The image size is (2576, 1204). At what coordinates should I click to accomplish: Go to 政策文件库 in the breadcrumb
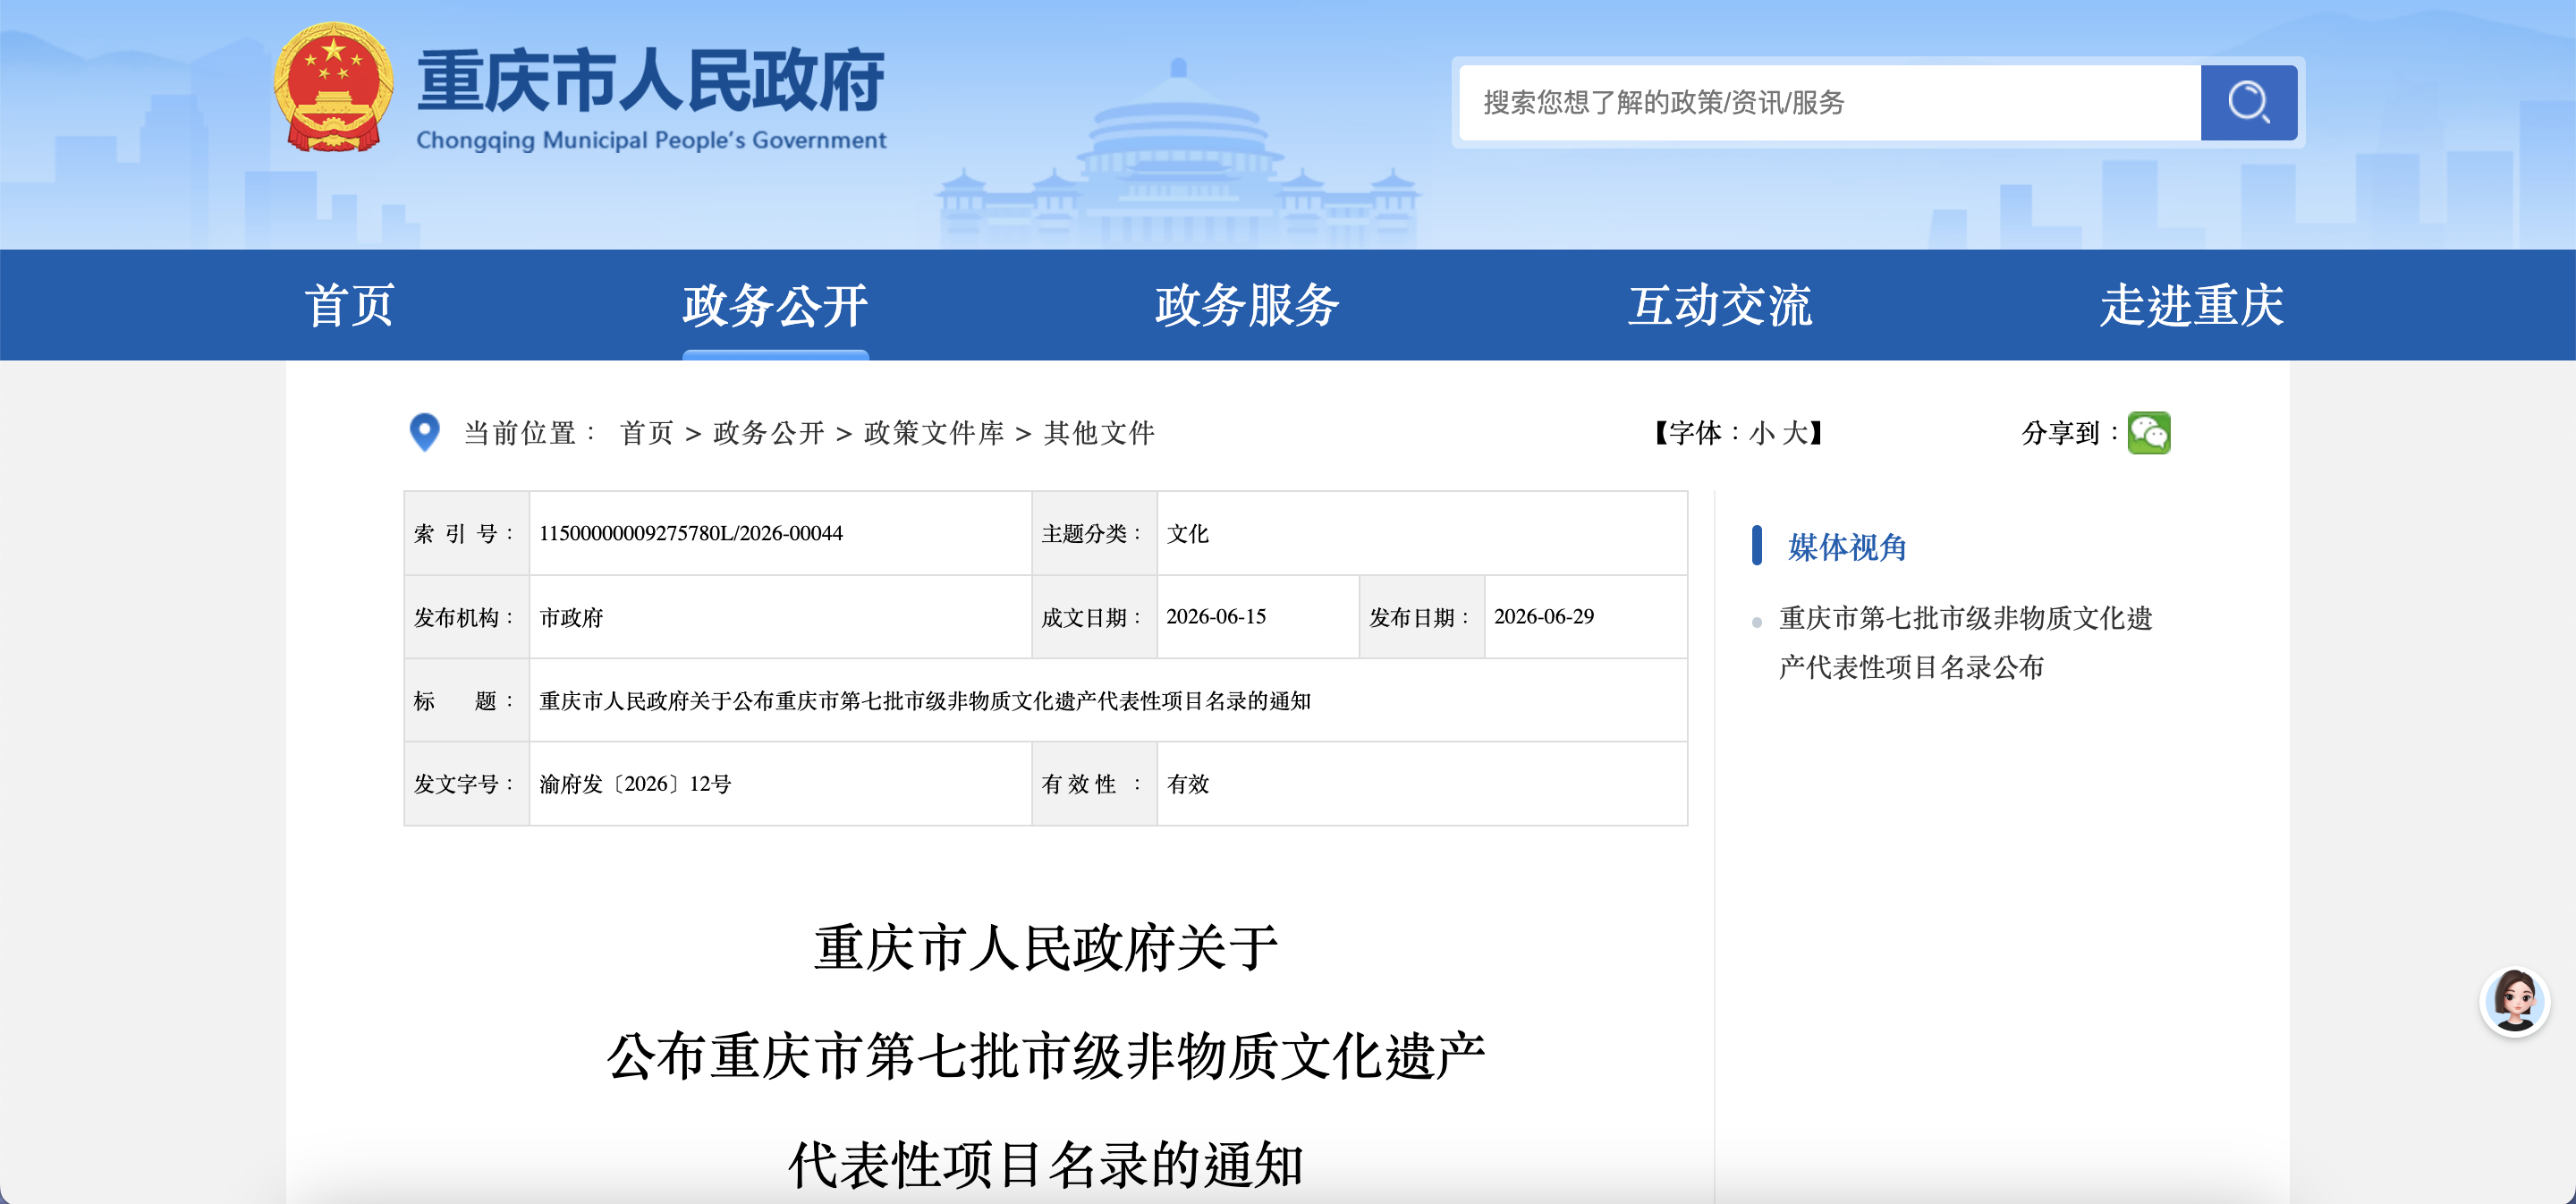click(934, 433)
